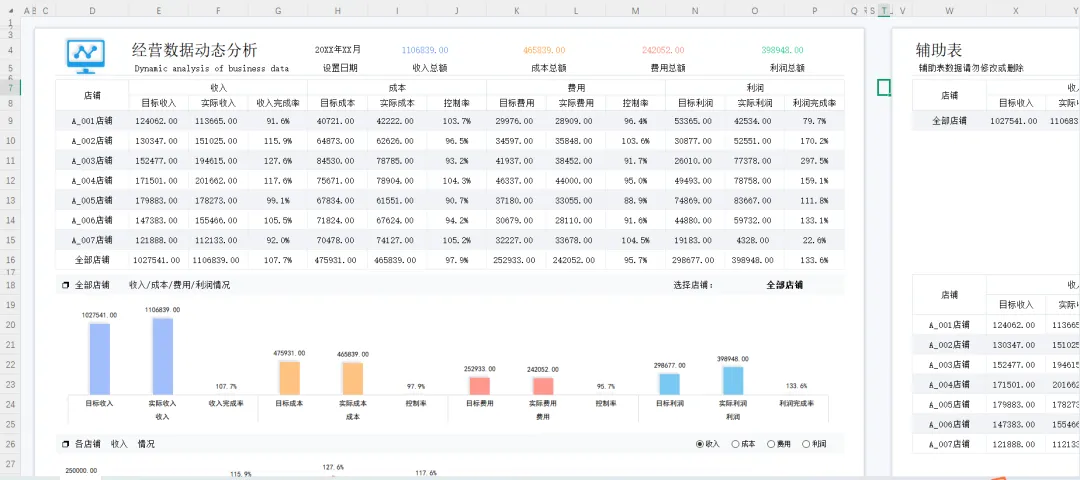The width and height of the screenshot is (1080, 480).
Task: Select the 成本 radio button
Action: (x=735, y=444)
